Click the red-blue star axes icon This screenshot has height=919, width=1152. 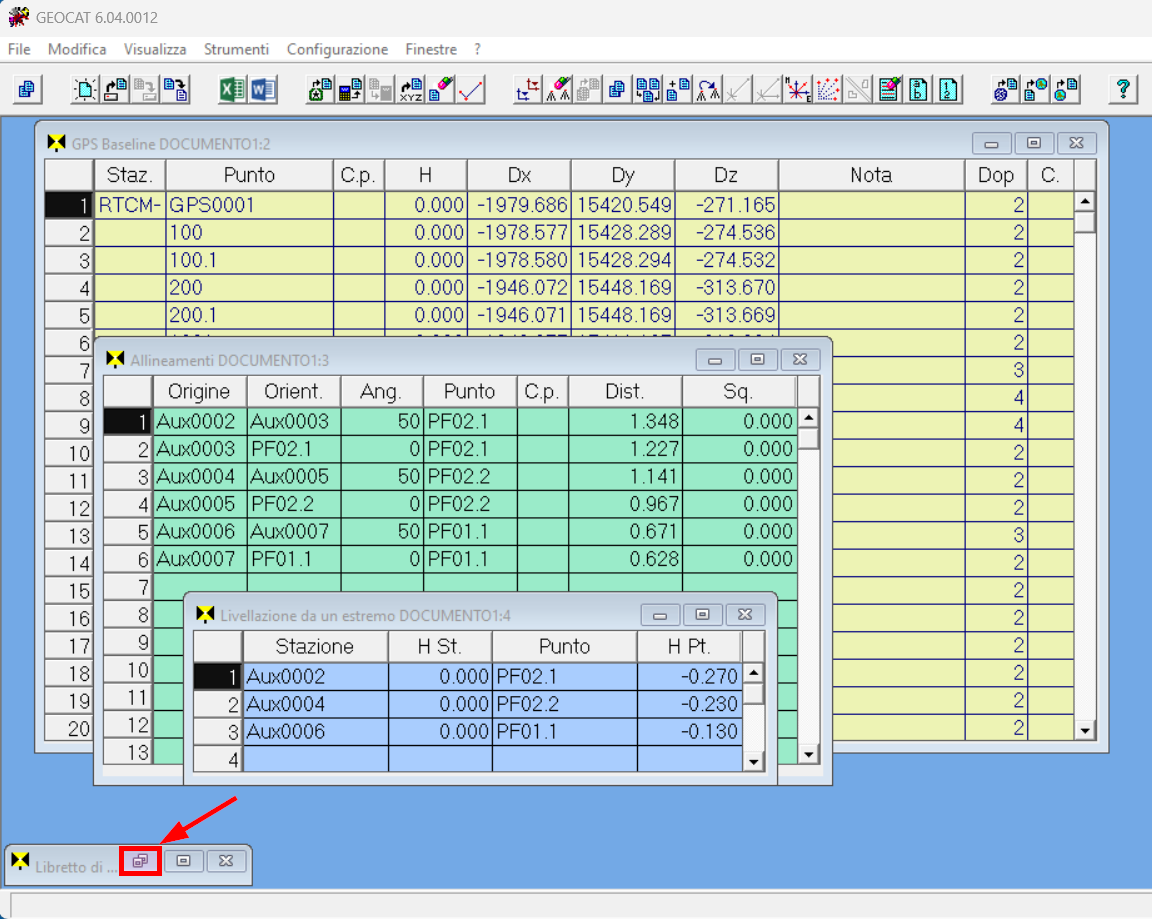(798, 90)
